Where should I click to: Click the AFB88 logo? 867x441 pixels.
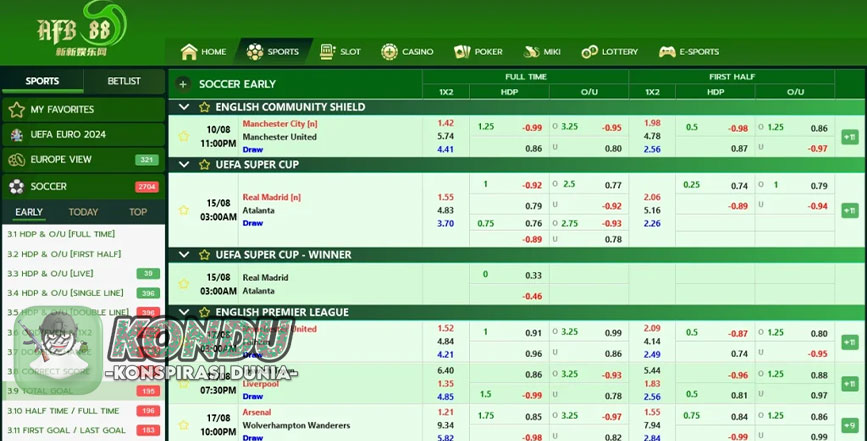click(x=82, y=29)
